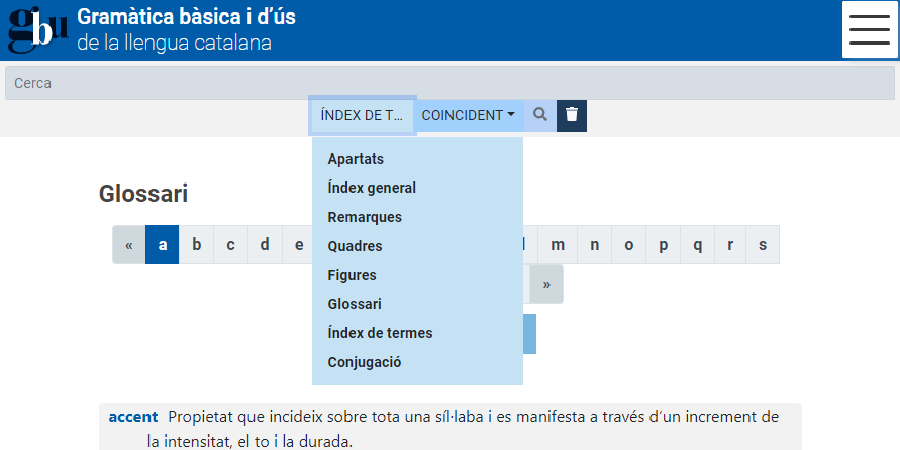Image resolution: width=900 pixels, height=450 pixels.
Task: Go to previous letters page arrow
Action: 129,245
